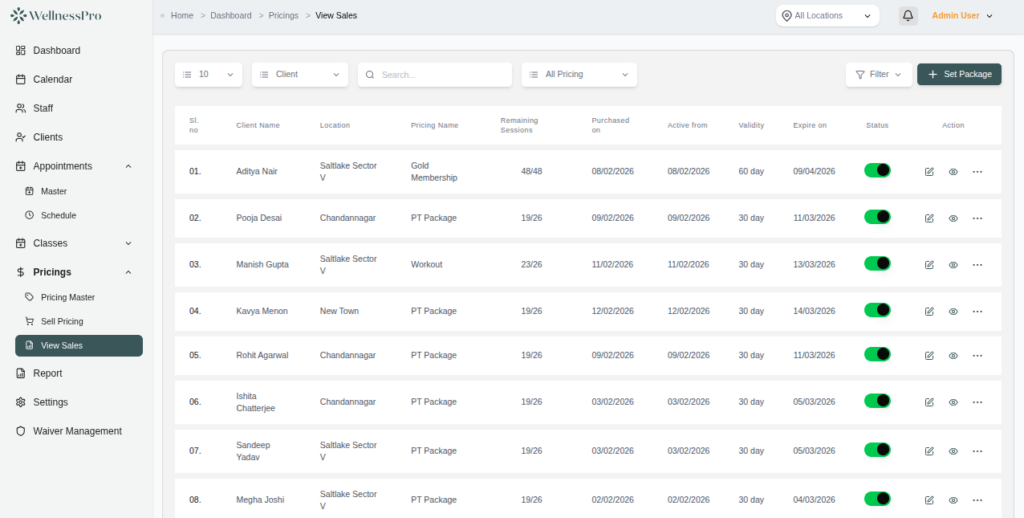Open three-dot menu for Pooja Desai
Screen dimensions: 1024x518
977,218
